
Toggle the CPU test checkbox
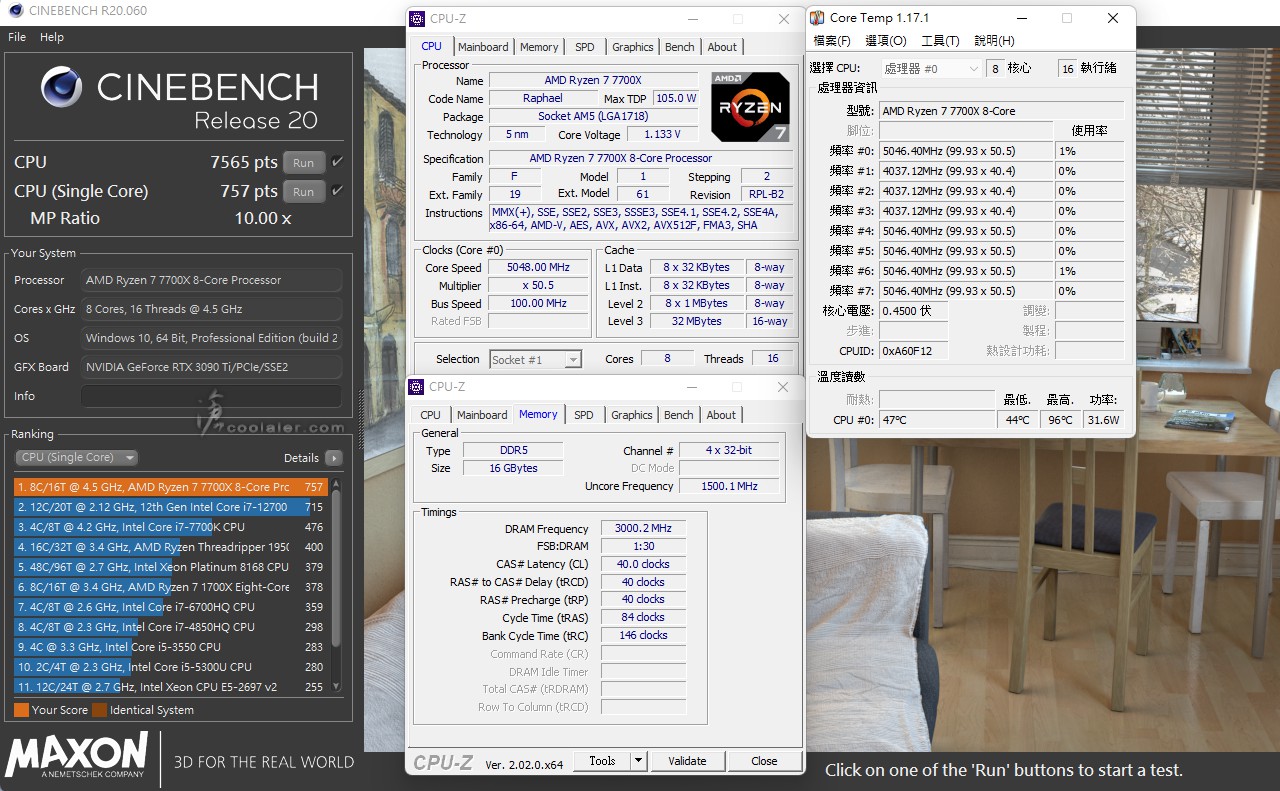click(337, 162)
